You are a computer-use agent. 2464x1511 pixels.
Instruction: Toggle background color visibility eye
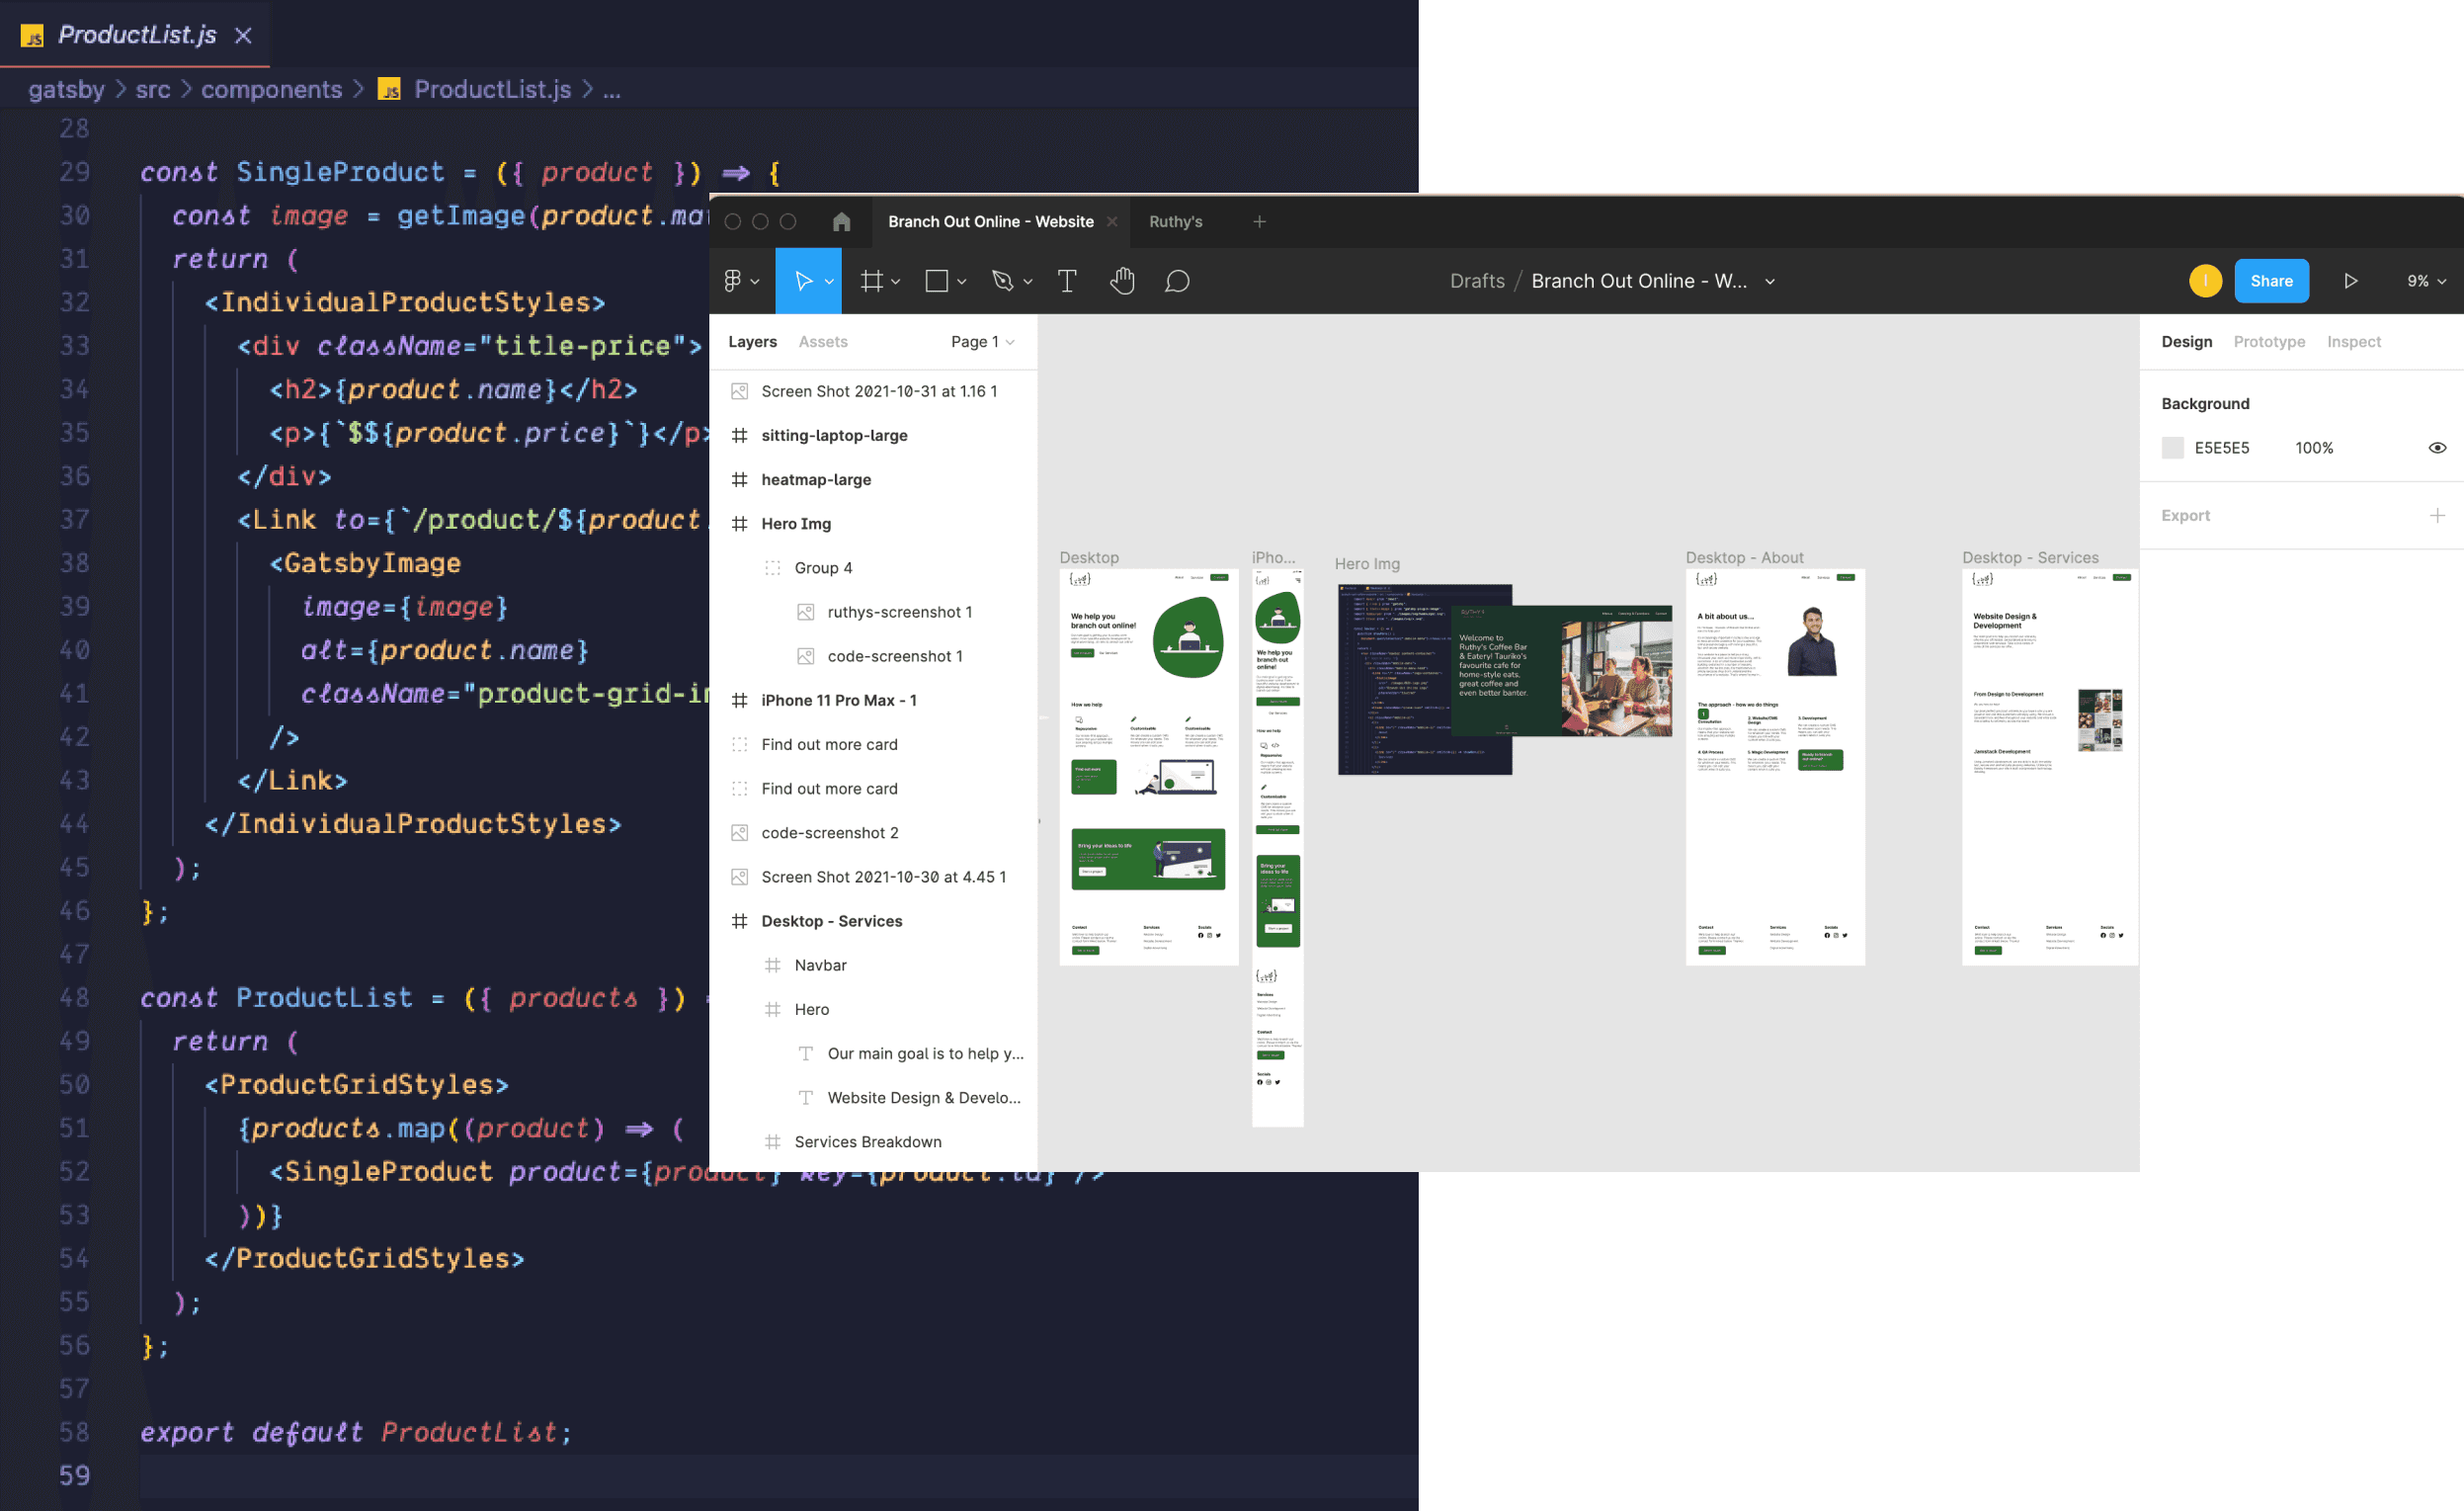[2437, 447]
